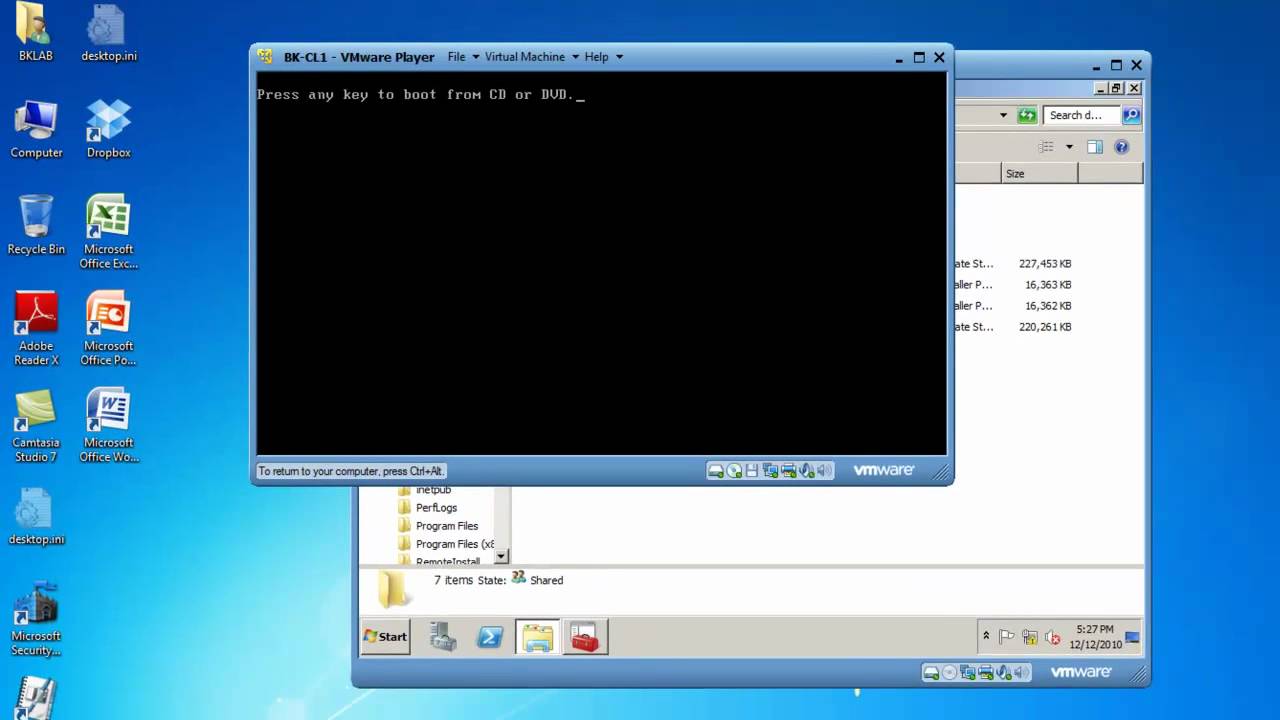Click the magnifier search button in Explorer
This screenshot has width=1280, height=720.
pos(1131,115)
